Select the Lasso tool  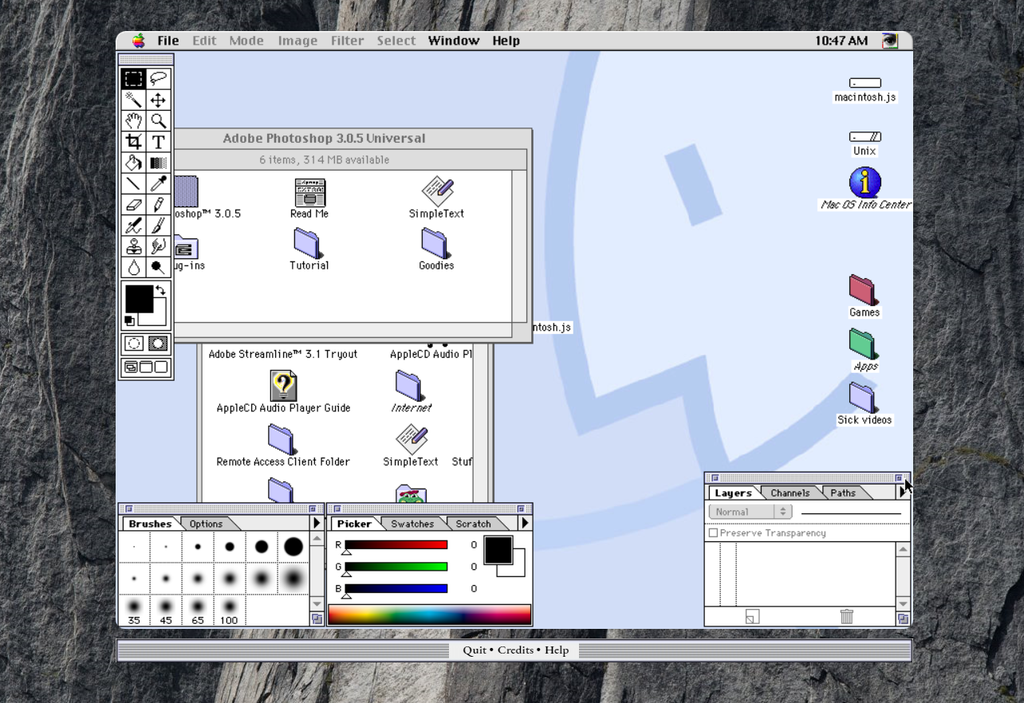tap(158, 79)
